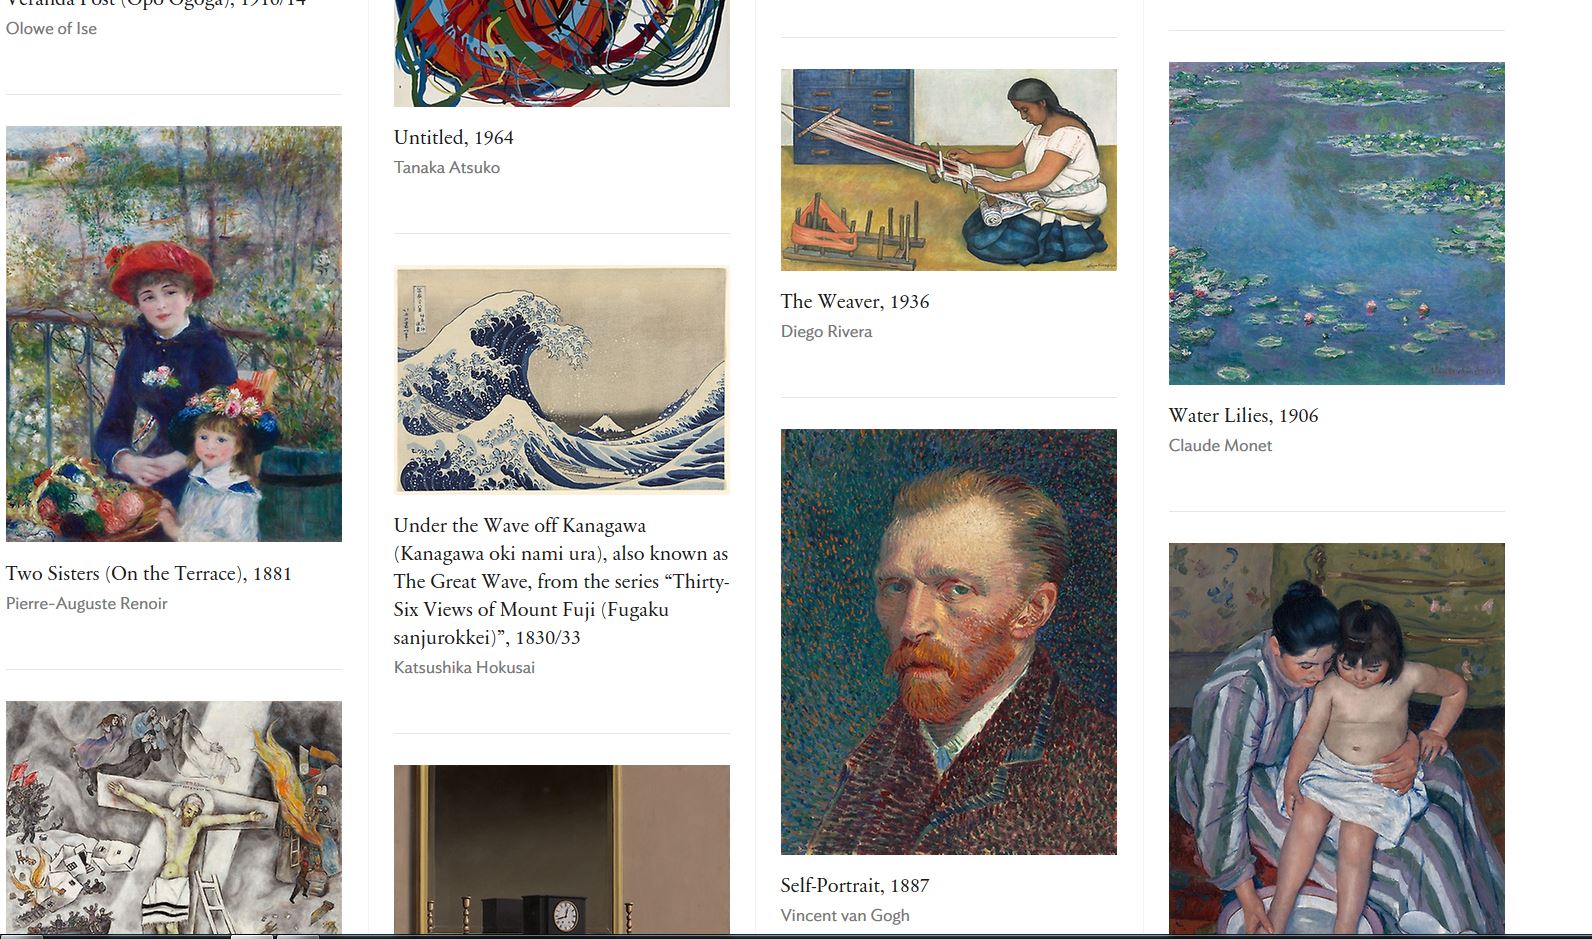Open the Two Sisters painting thumbnail
This screenshot has width=1592, height=939.
pyautogui.click(x=174, y=334)
